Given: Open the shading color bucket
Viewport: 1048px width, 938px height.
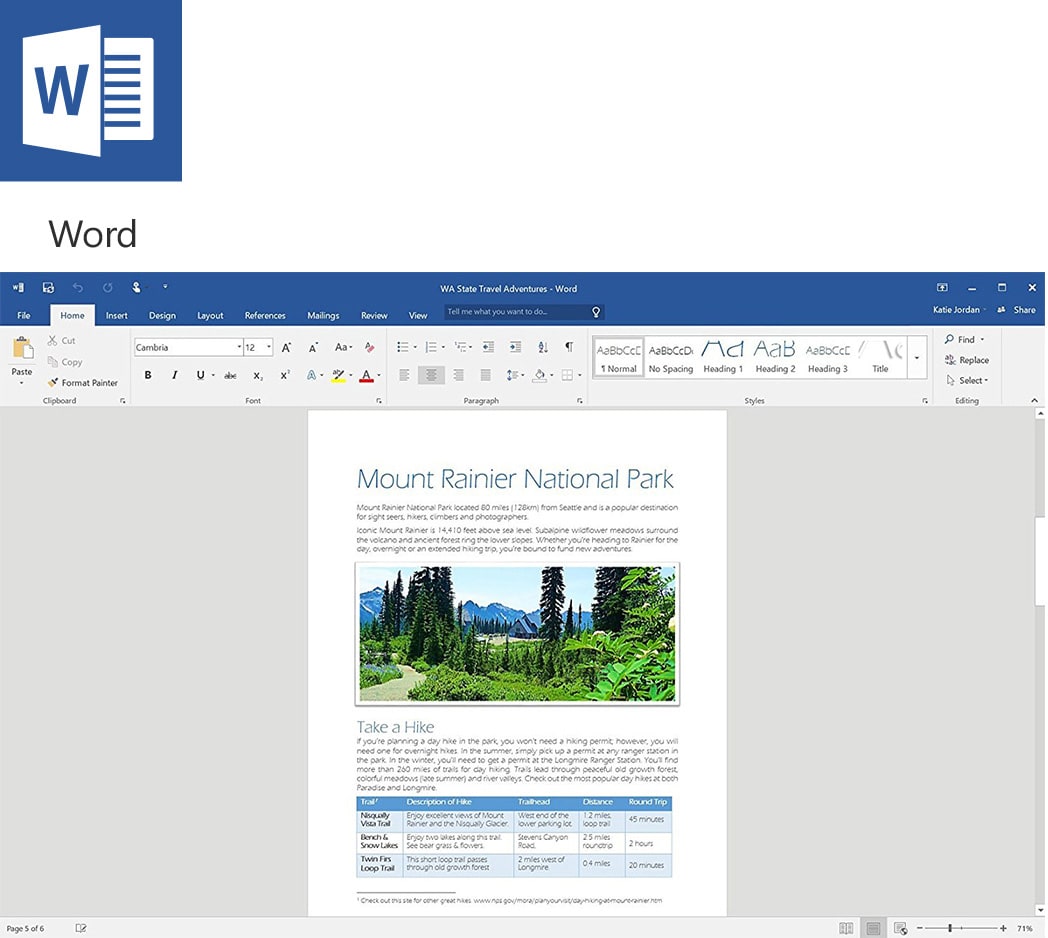Looking at the screenshot, I should point(539,375).
